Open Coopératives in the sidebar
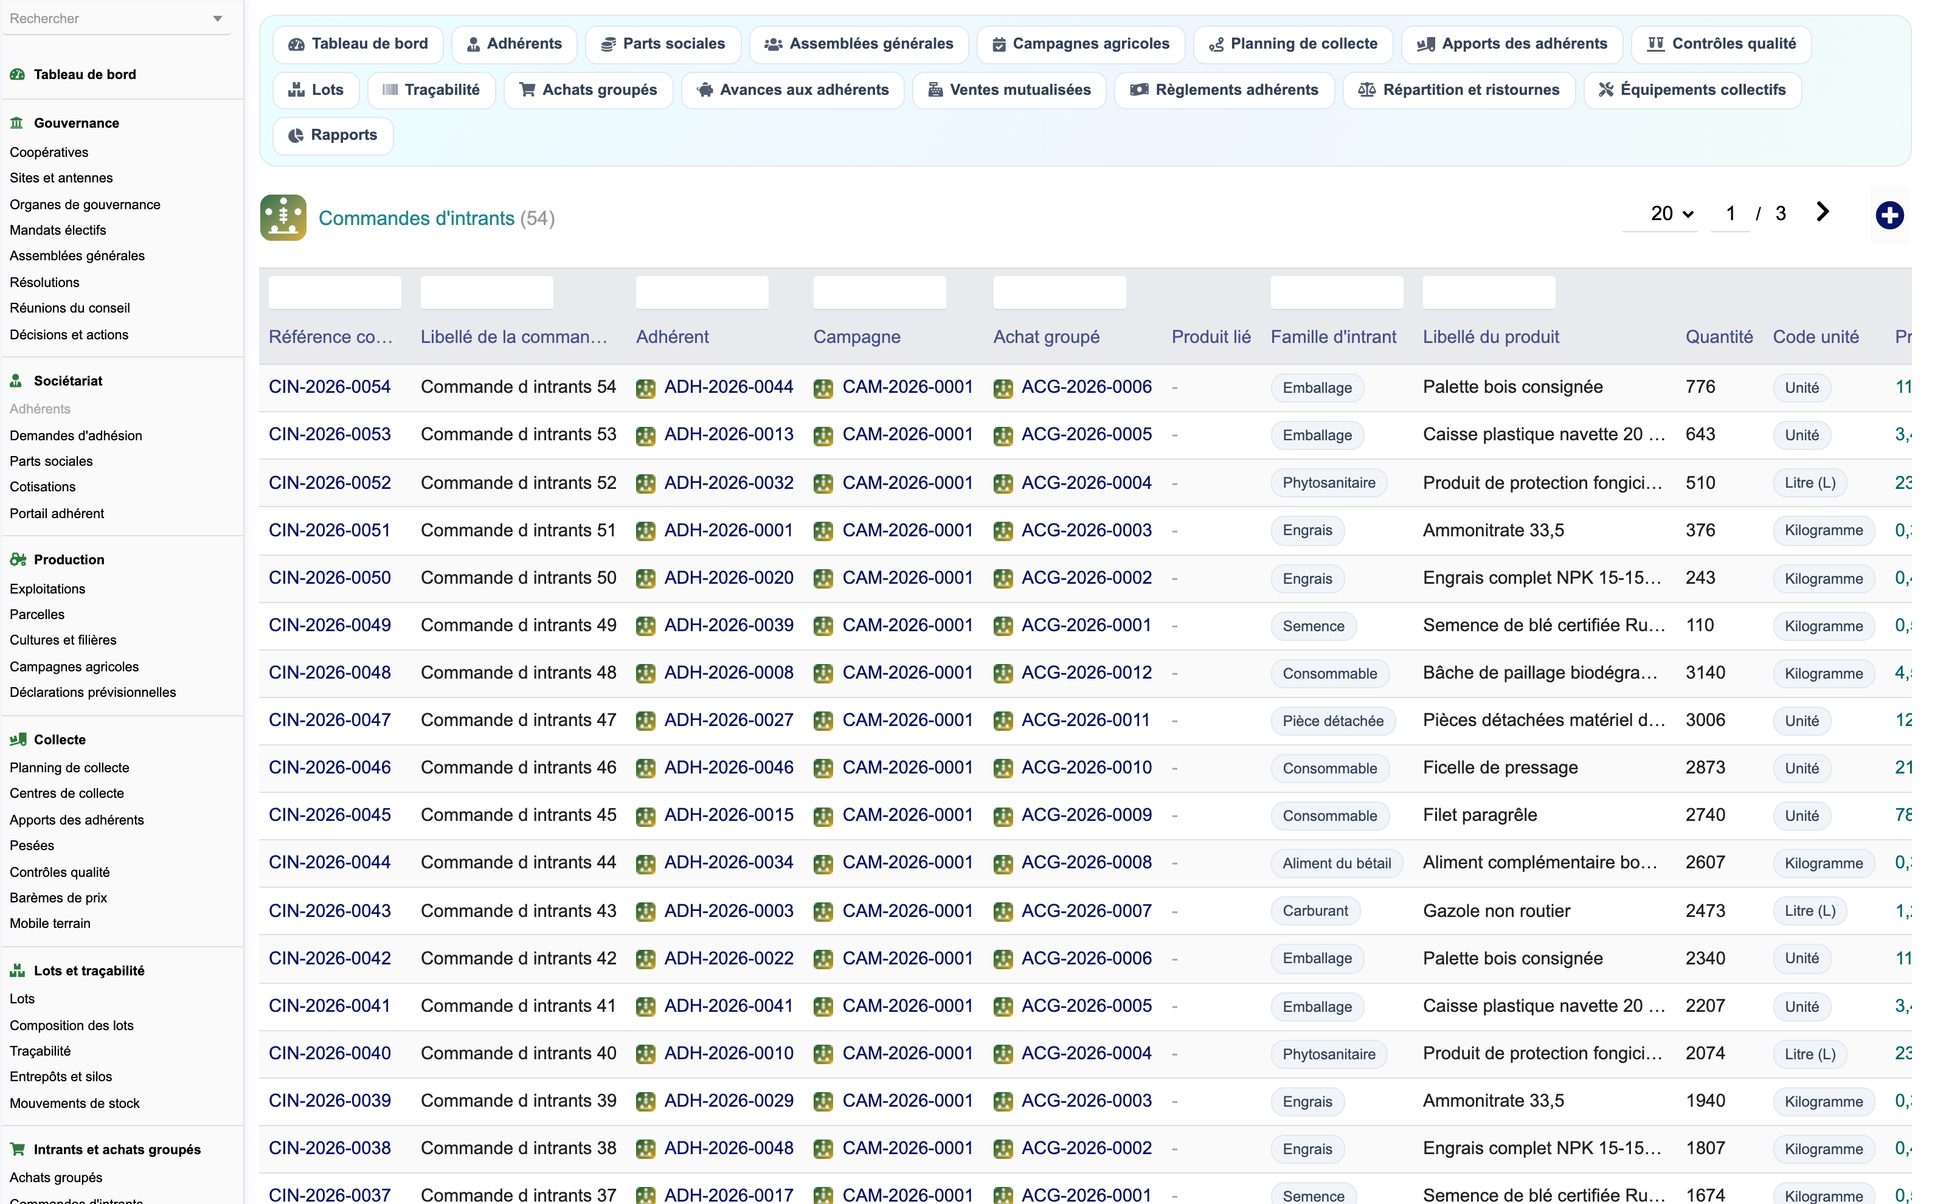This screenshot has width=1946, height=1204. click(x=49, y=153)
